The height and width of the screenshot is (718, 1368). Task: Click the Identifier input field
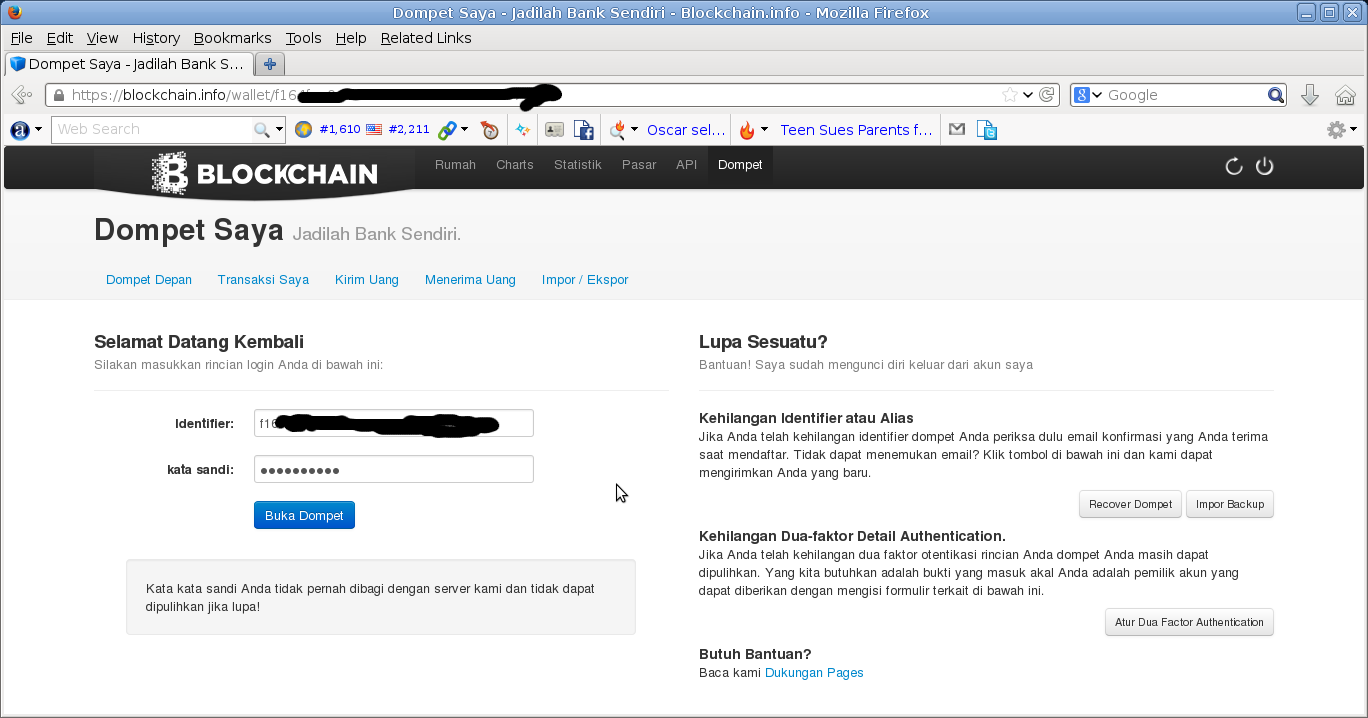click(393, 423)
